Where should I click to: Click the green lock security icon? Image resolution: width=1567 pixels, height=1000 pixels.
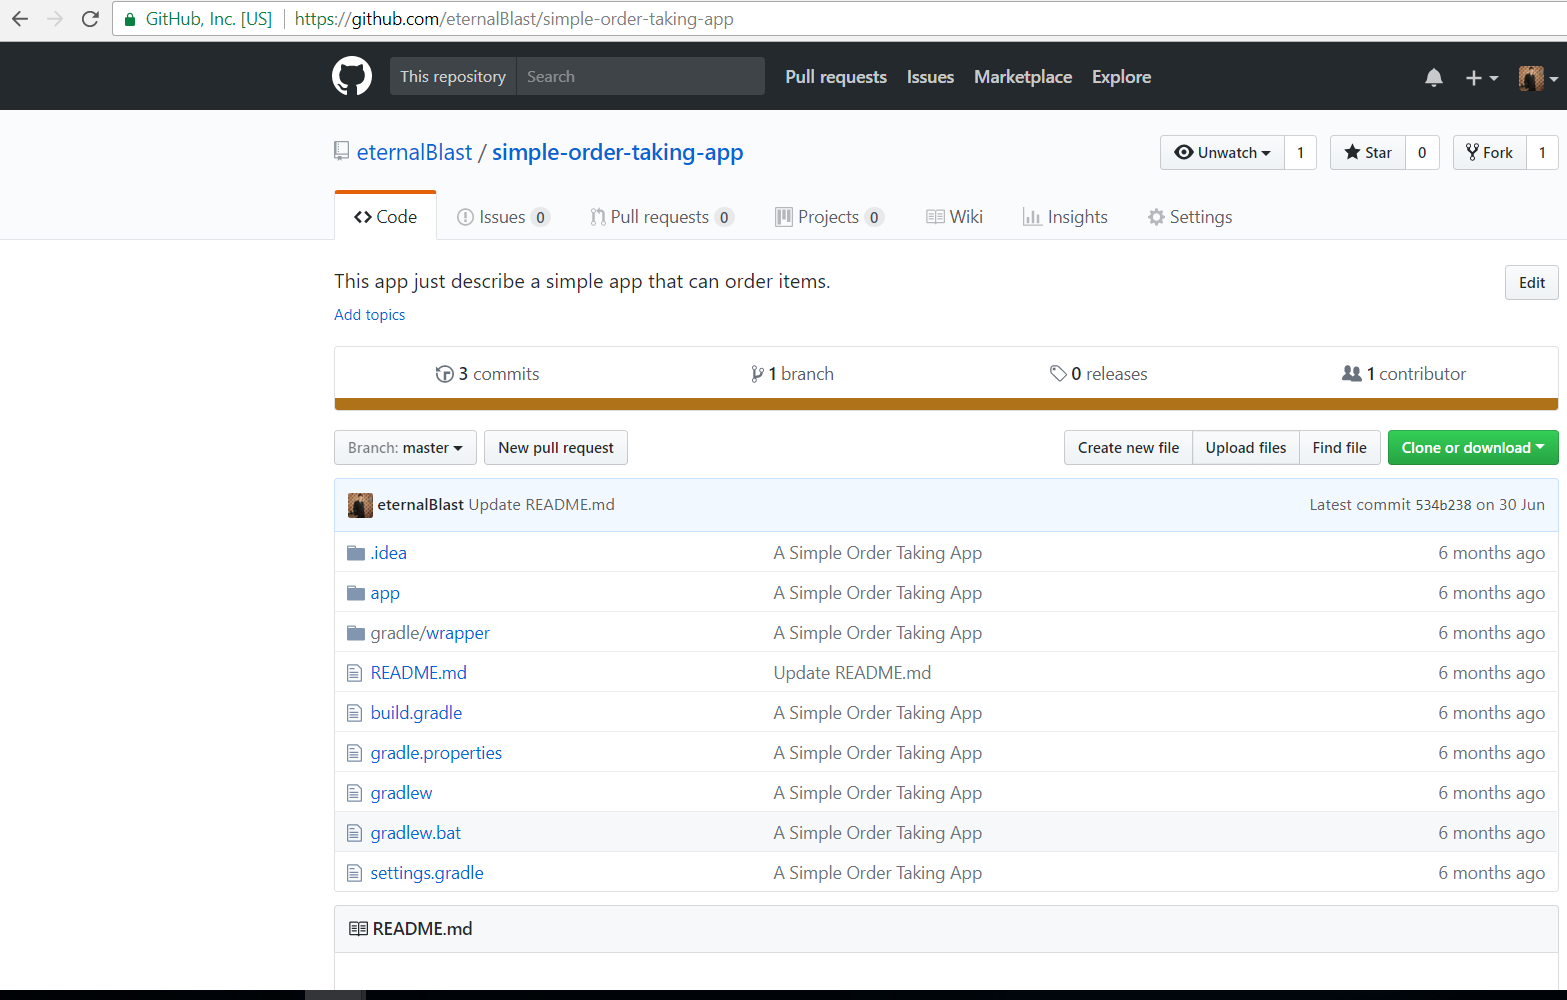129,19
